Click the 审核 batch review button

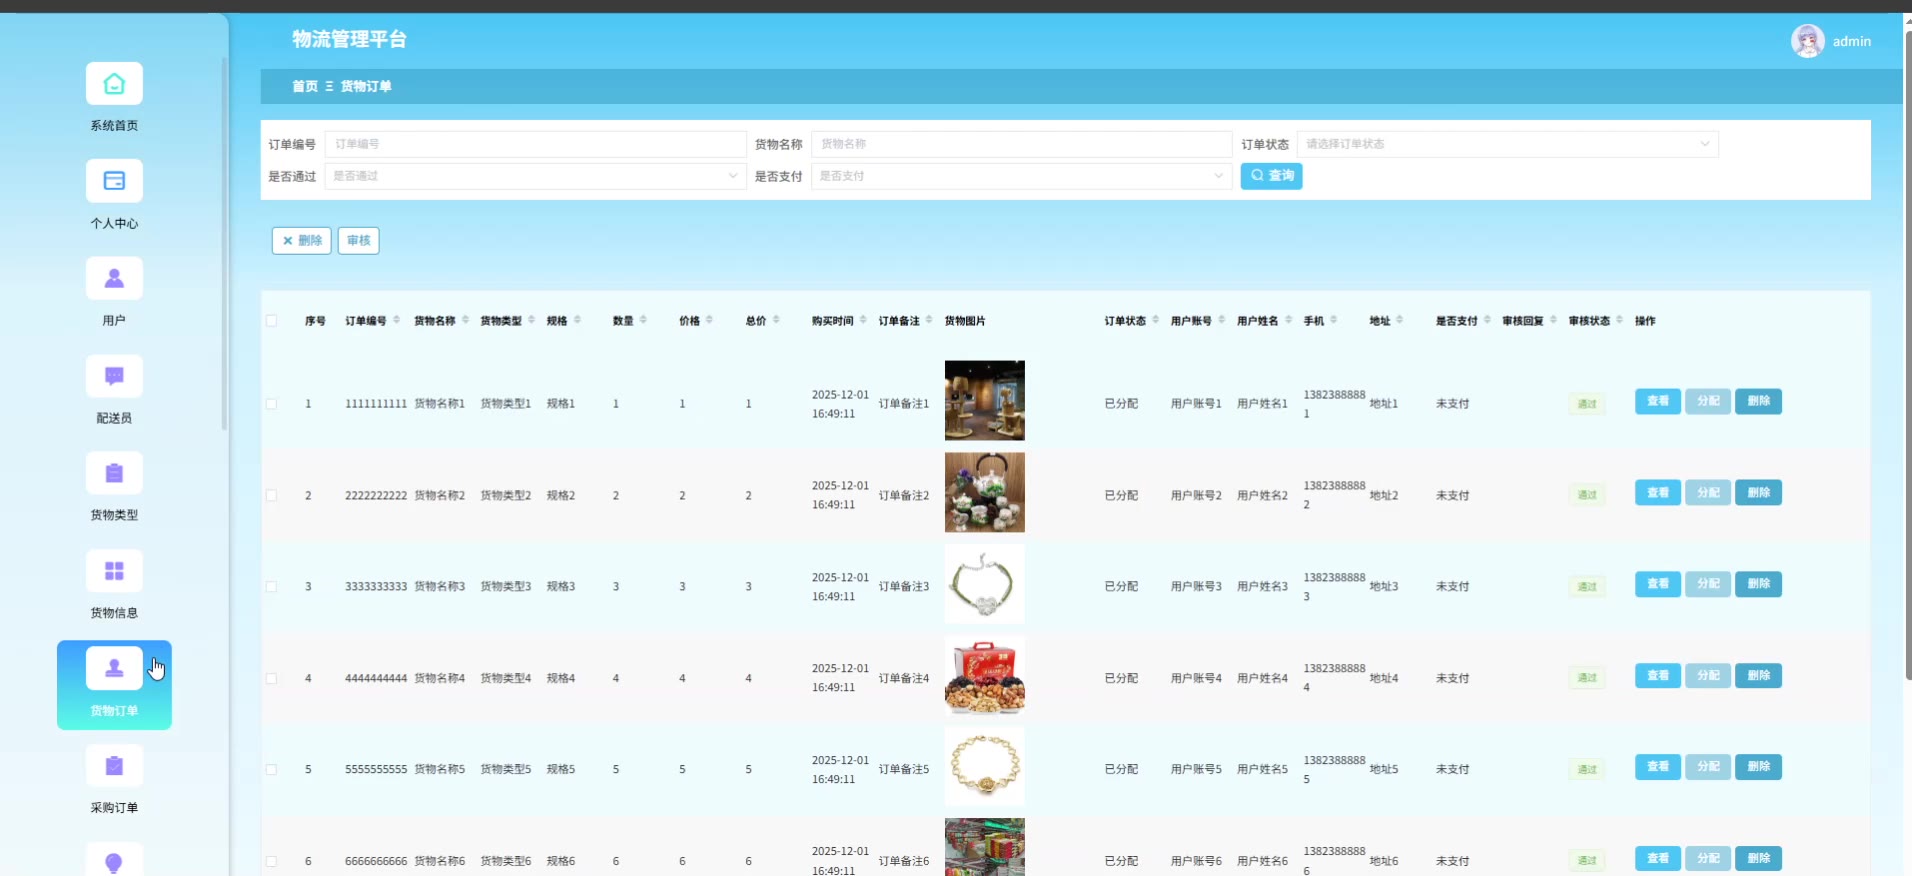tap(359, 240)
